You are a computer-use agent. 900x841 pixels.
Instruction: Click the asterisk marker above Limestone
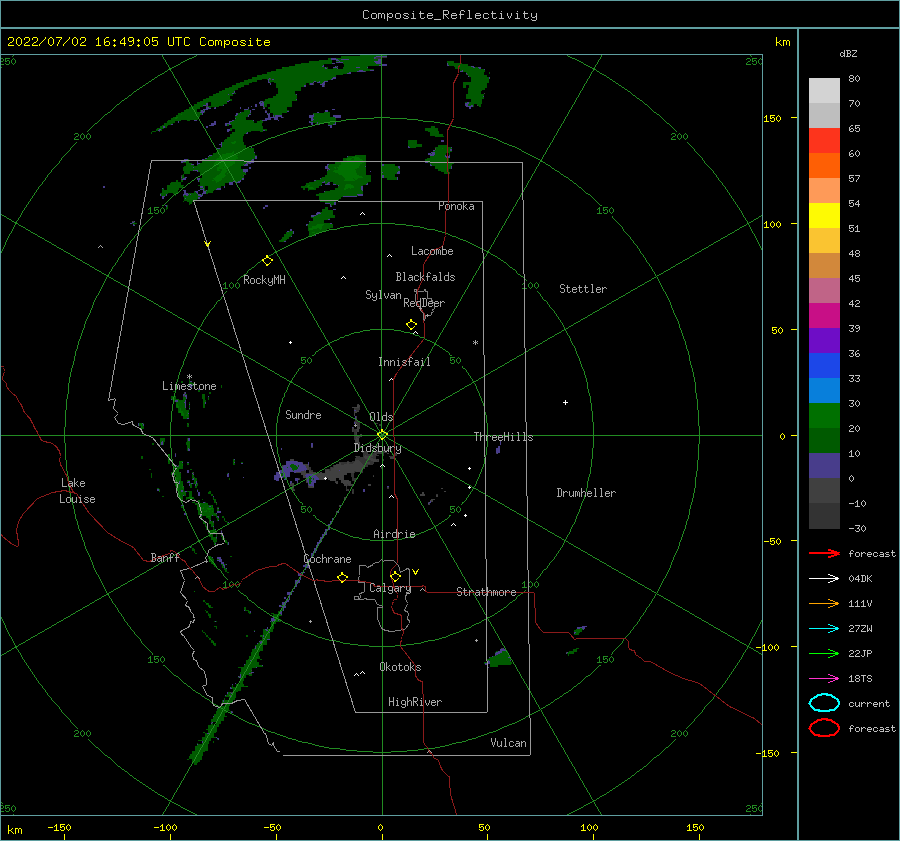click(189, 377)
